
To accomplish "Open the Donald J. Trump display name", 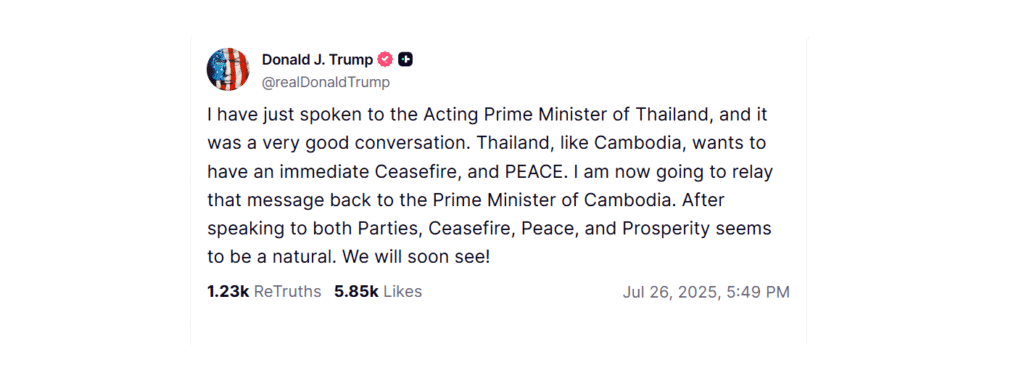I will click(x=317, y=59).
